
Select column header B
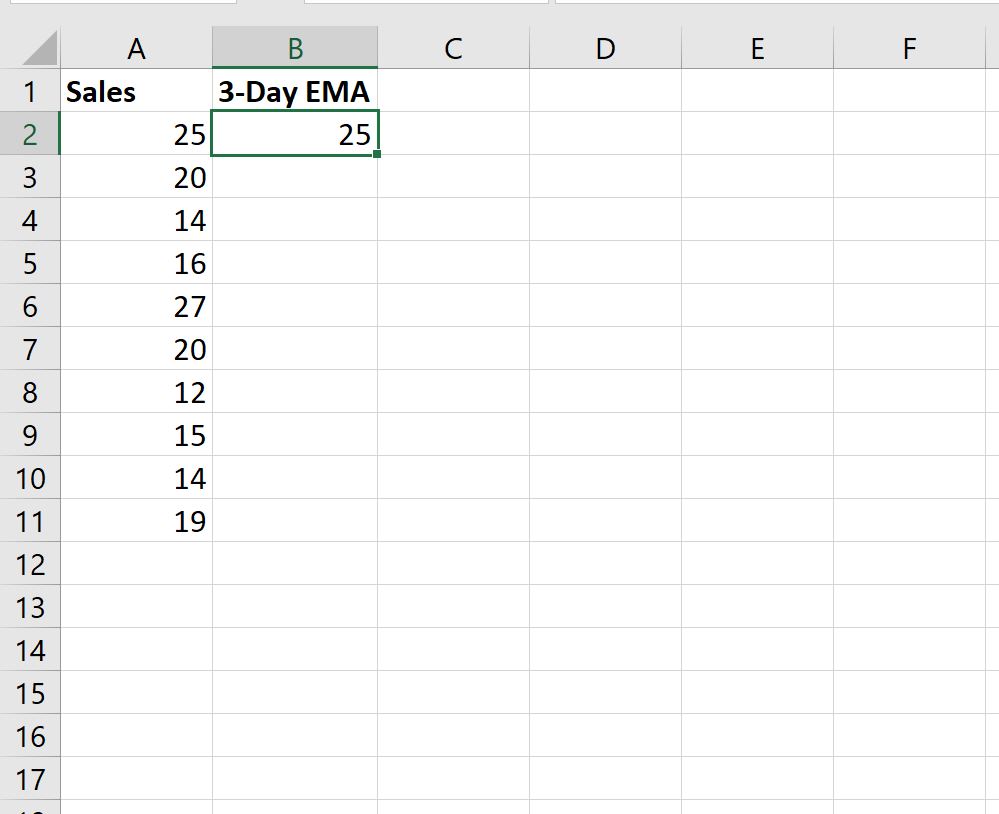pyautogui.click(x=294, y=47)
